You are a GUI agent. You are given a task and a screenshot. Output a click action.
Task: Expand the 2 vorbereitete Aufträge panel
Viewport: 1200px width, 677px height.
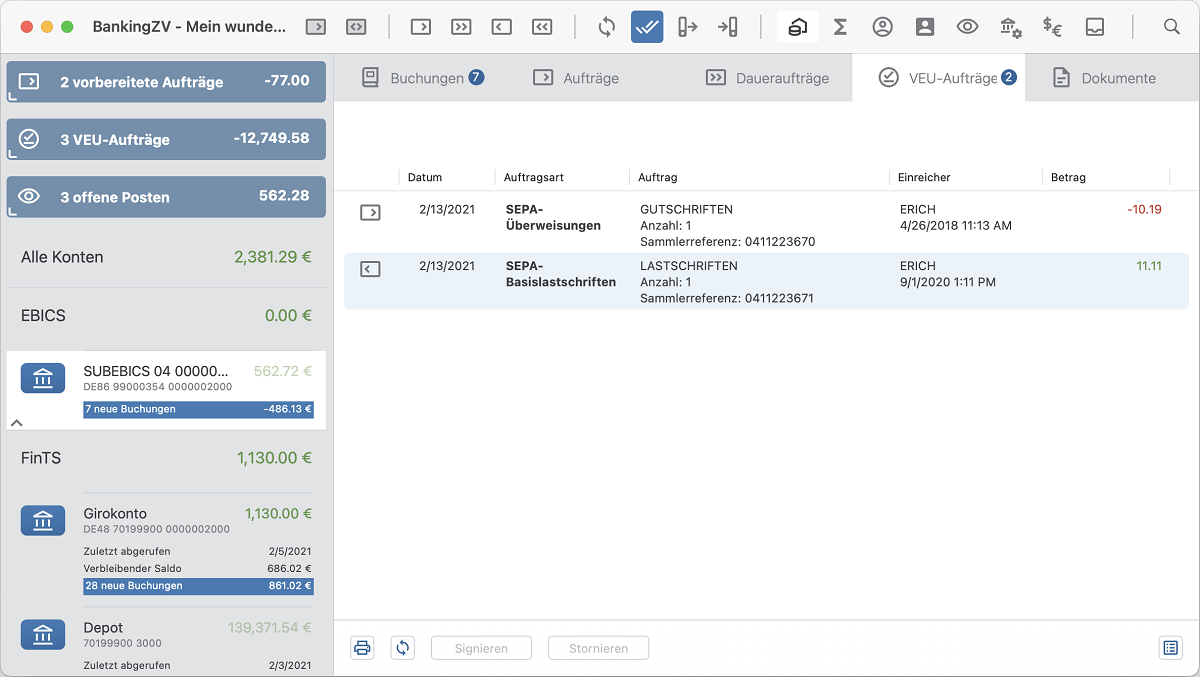[166, 82]
